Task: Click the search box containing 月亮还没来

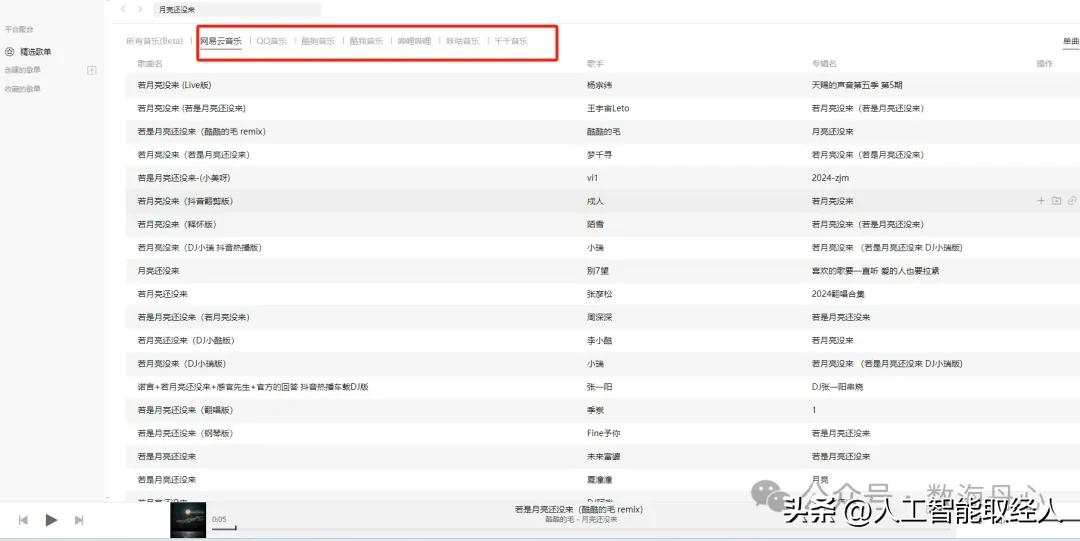Action: [x=236, y=10]
